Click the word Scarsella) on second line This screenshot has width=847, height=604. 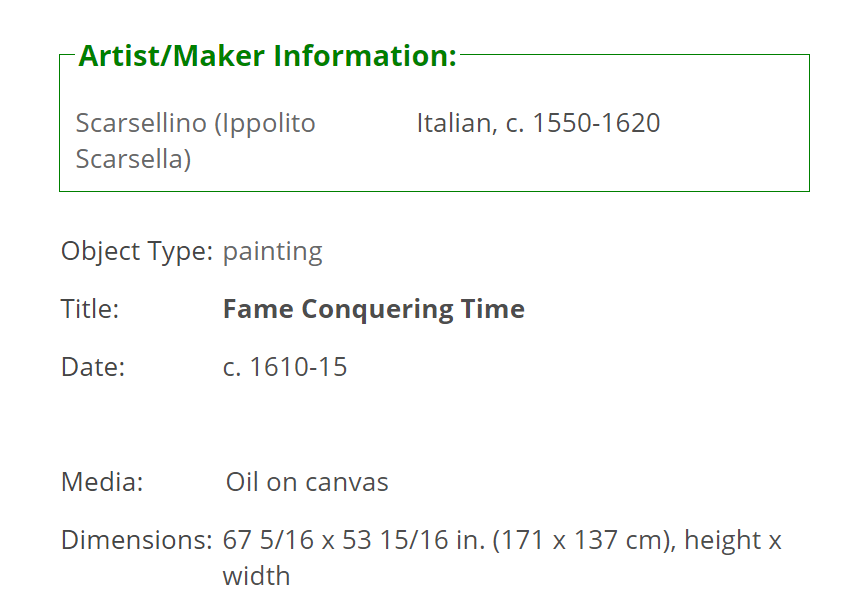(x=133, y=159)
